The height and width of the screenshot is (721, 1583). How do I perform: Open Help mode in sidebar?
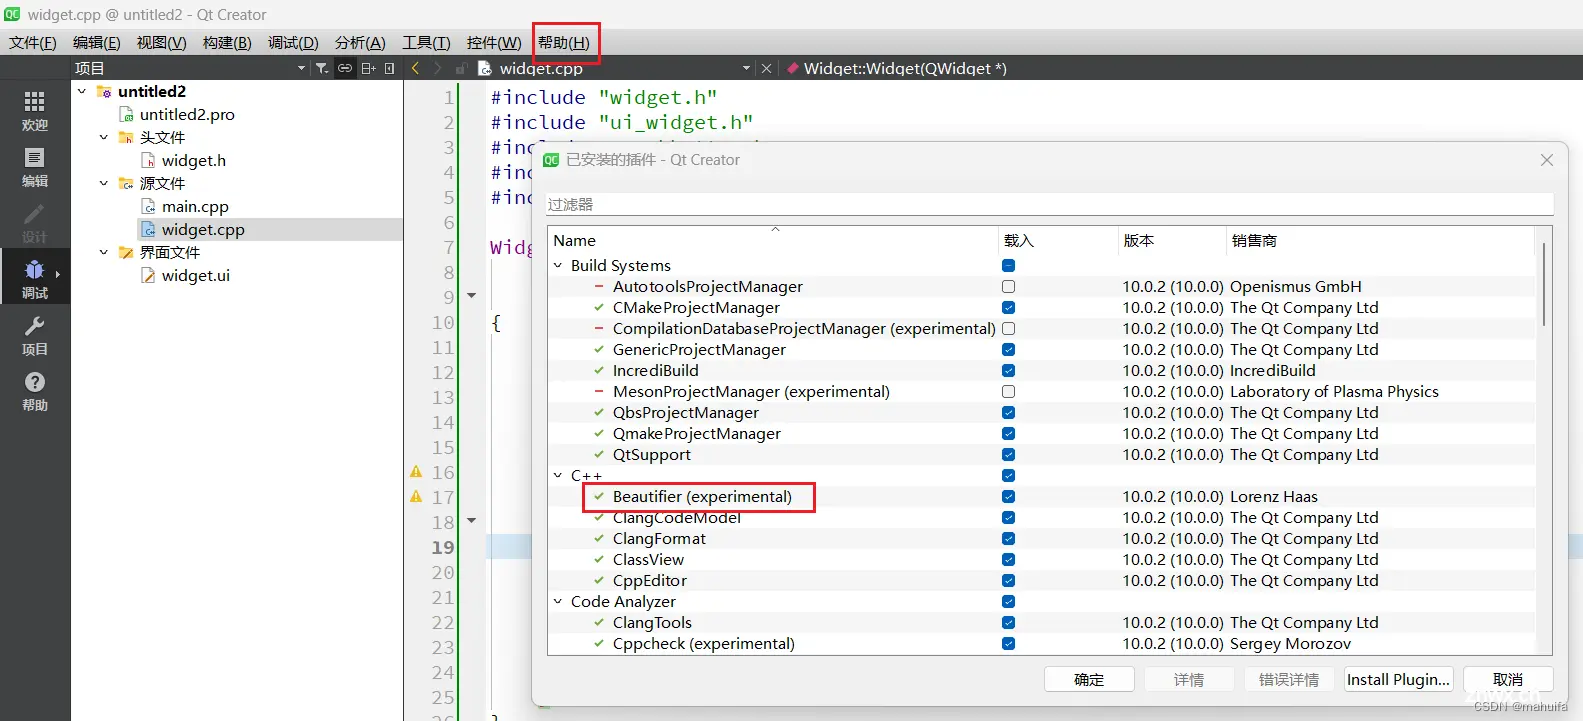[35, 390]
